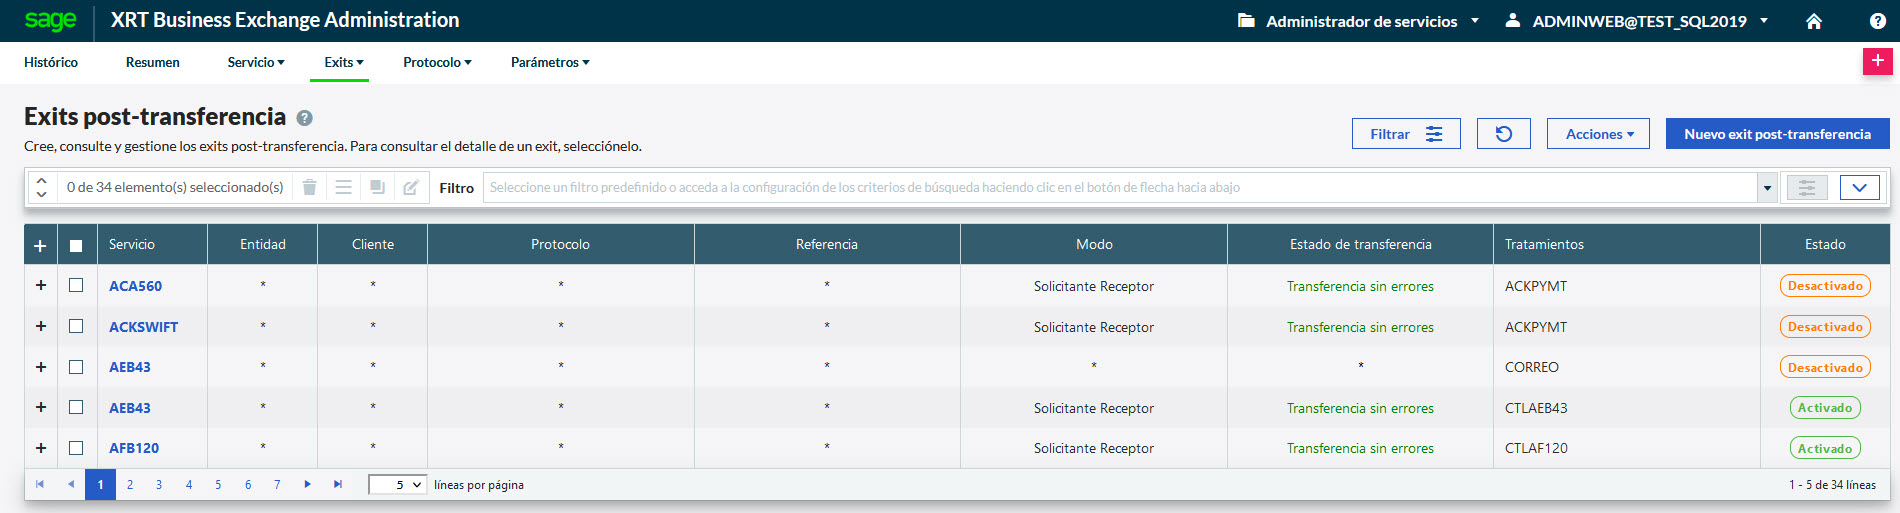The image size is (1900, 513).
Task: Open the lines per page selector
Action: (x=397, y=485)
